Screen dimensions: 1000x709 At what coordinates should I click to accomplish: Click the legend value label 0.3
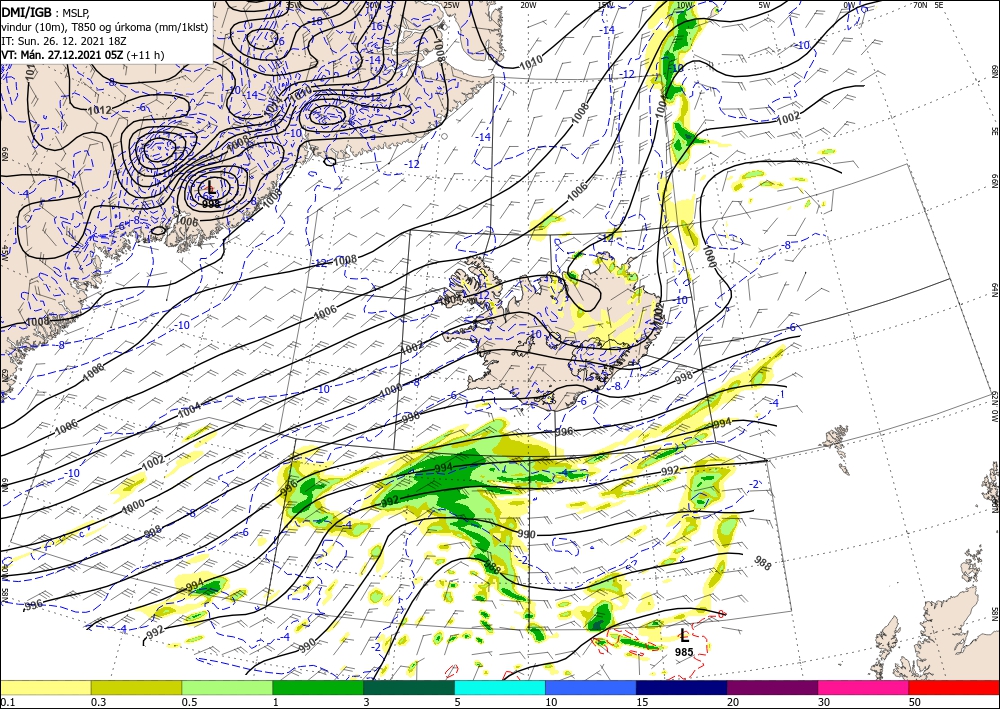(98, 702)
